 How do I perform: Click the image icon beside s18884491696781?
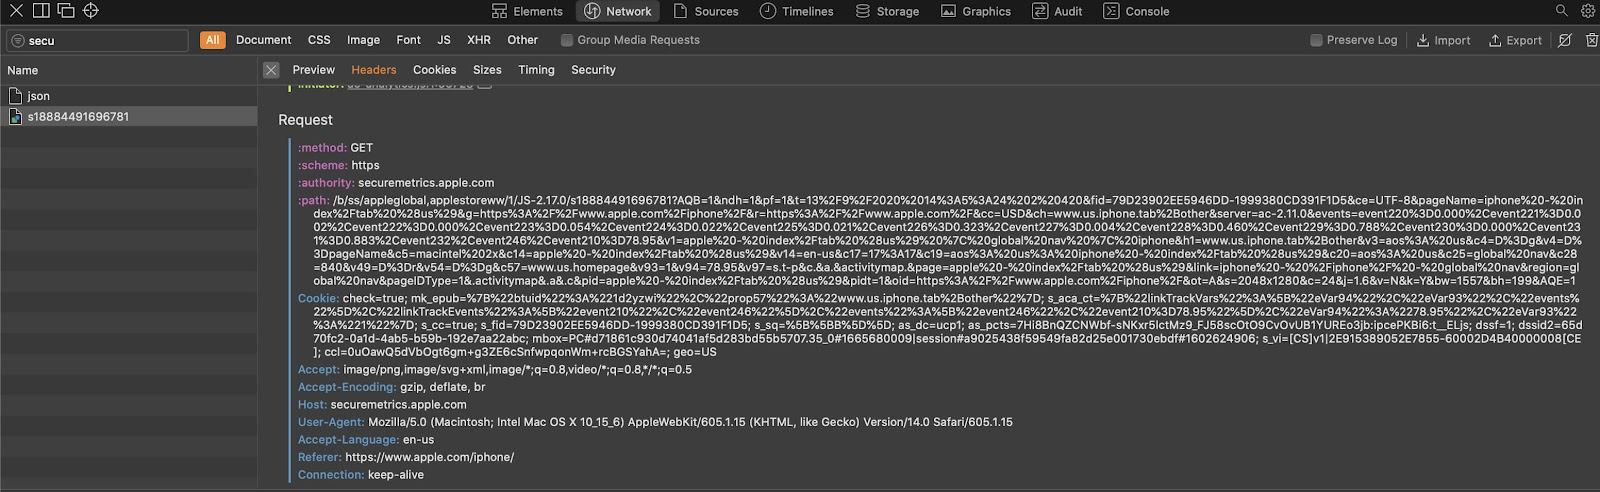tap(15, 117)
